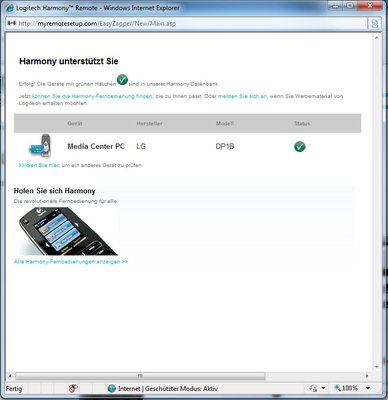Click the Media Center PC device icon

click(41, 146)
